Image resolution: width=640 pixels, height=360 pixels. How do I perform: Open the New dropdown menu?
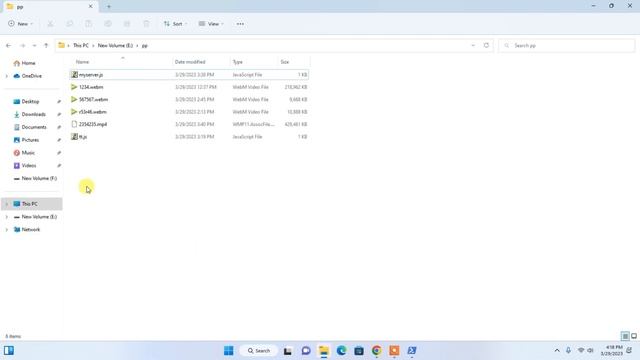coord(20,24)
